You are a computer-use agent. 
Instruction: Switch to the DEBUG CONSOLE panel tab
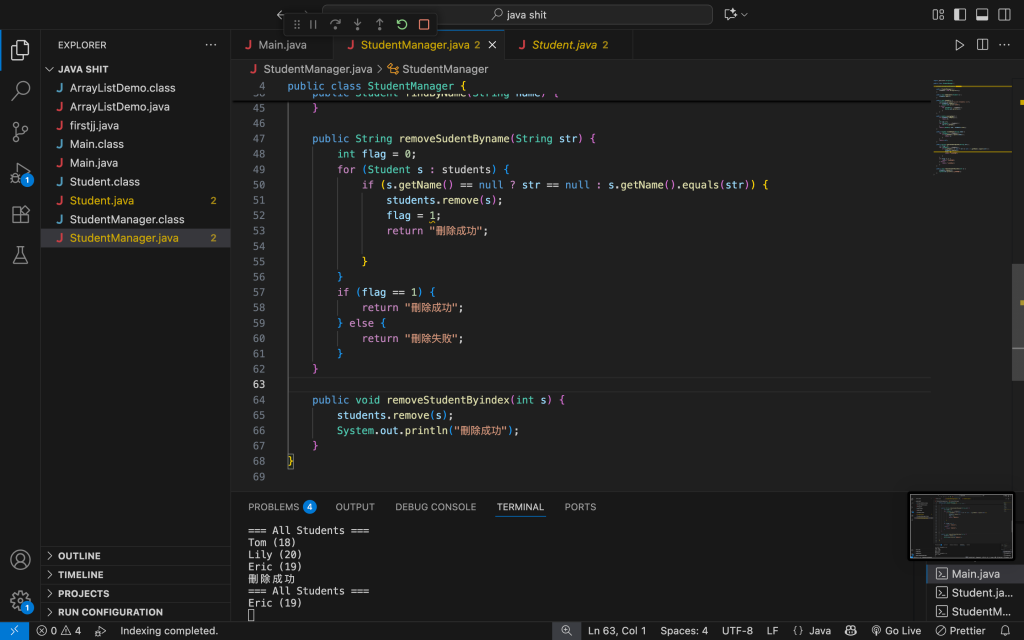pyautogui.click(x=435, y=507)
